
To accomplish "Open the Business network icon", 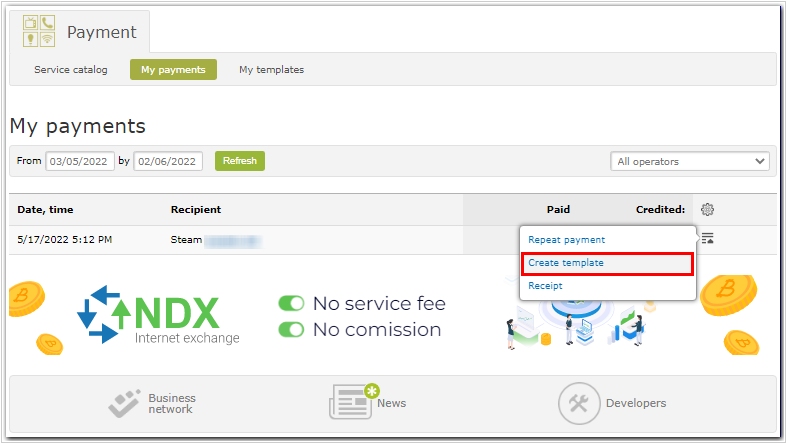I will click(126, 403).
